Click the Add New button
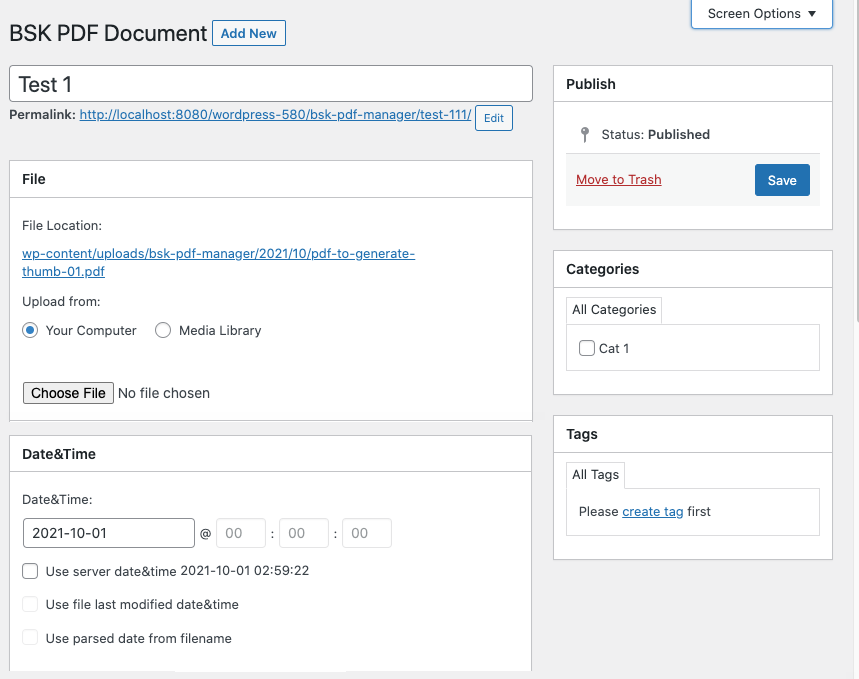The height and width of the screenshot is (679, 859). pos(248,33)
